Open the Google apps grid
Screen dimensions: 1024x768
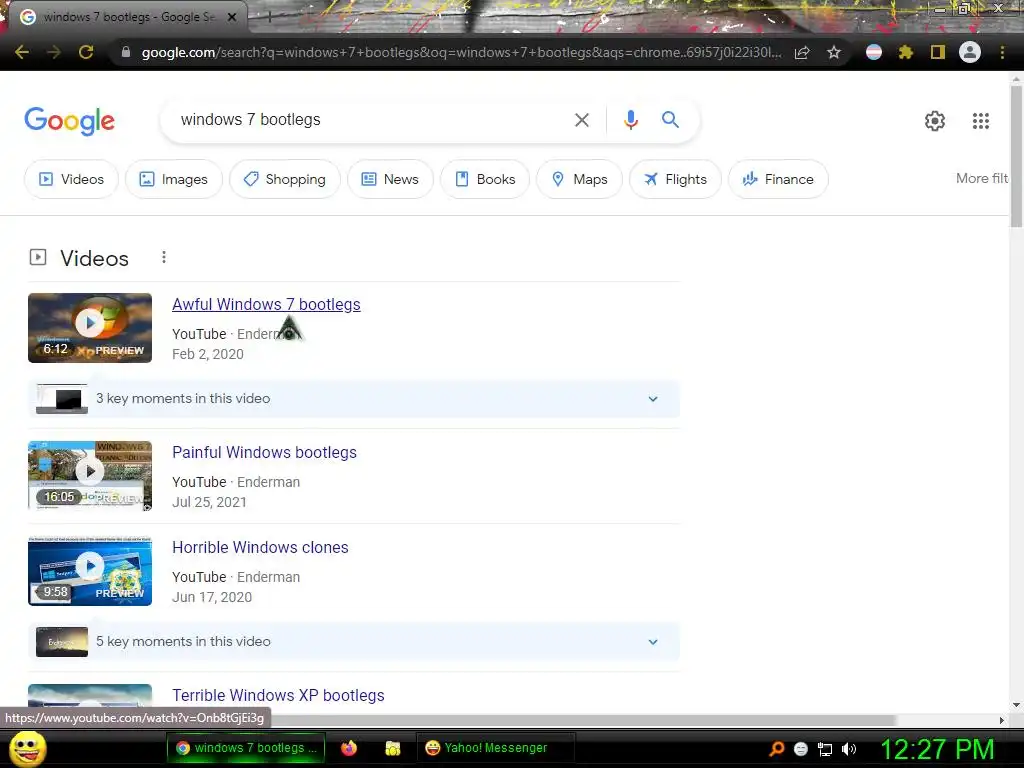click(x=981, y=121)
